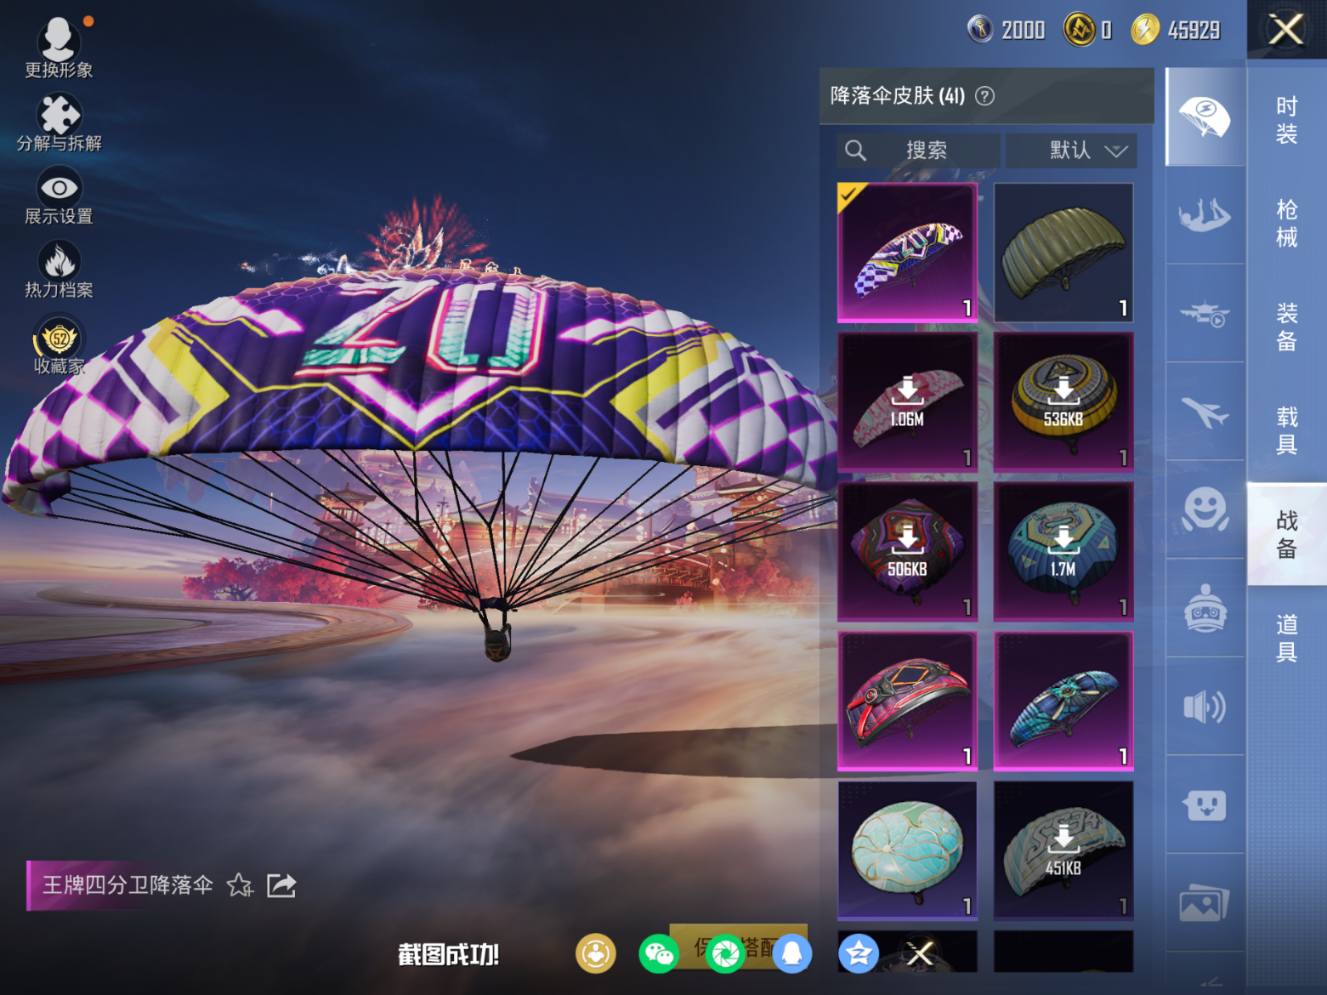Screen dimensions: 1327x995
Task: Close the inventory with the top X
Action: 1286,29
